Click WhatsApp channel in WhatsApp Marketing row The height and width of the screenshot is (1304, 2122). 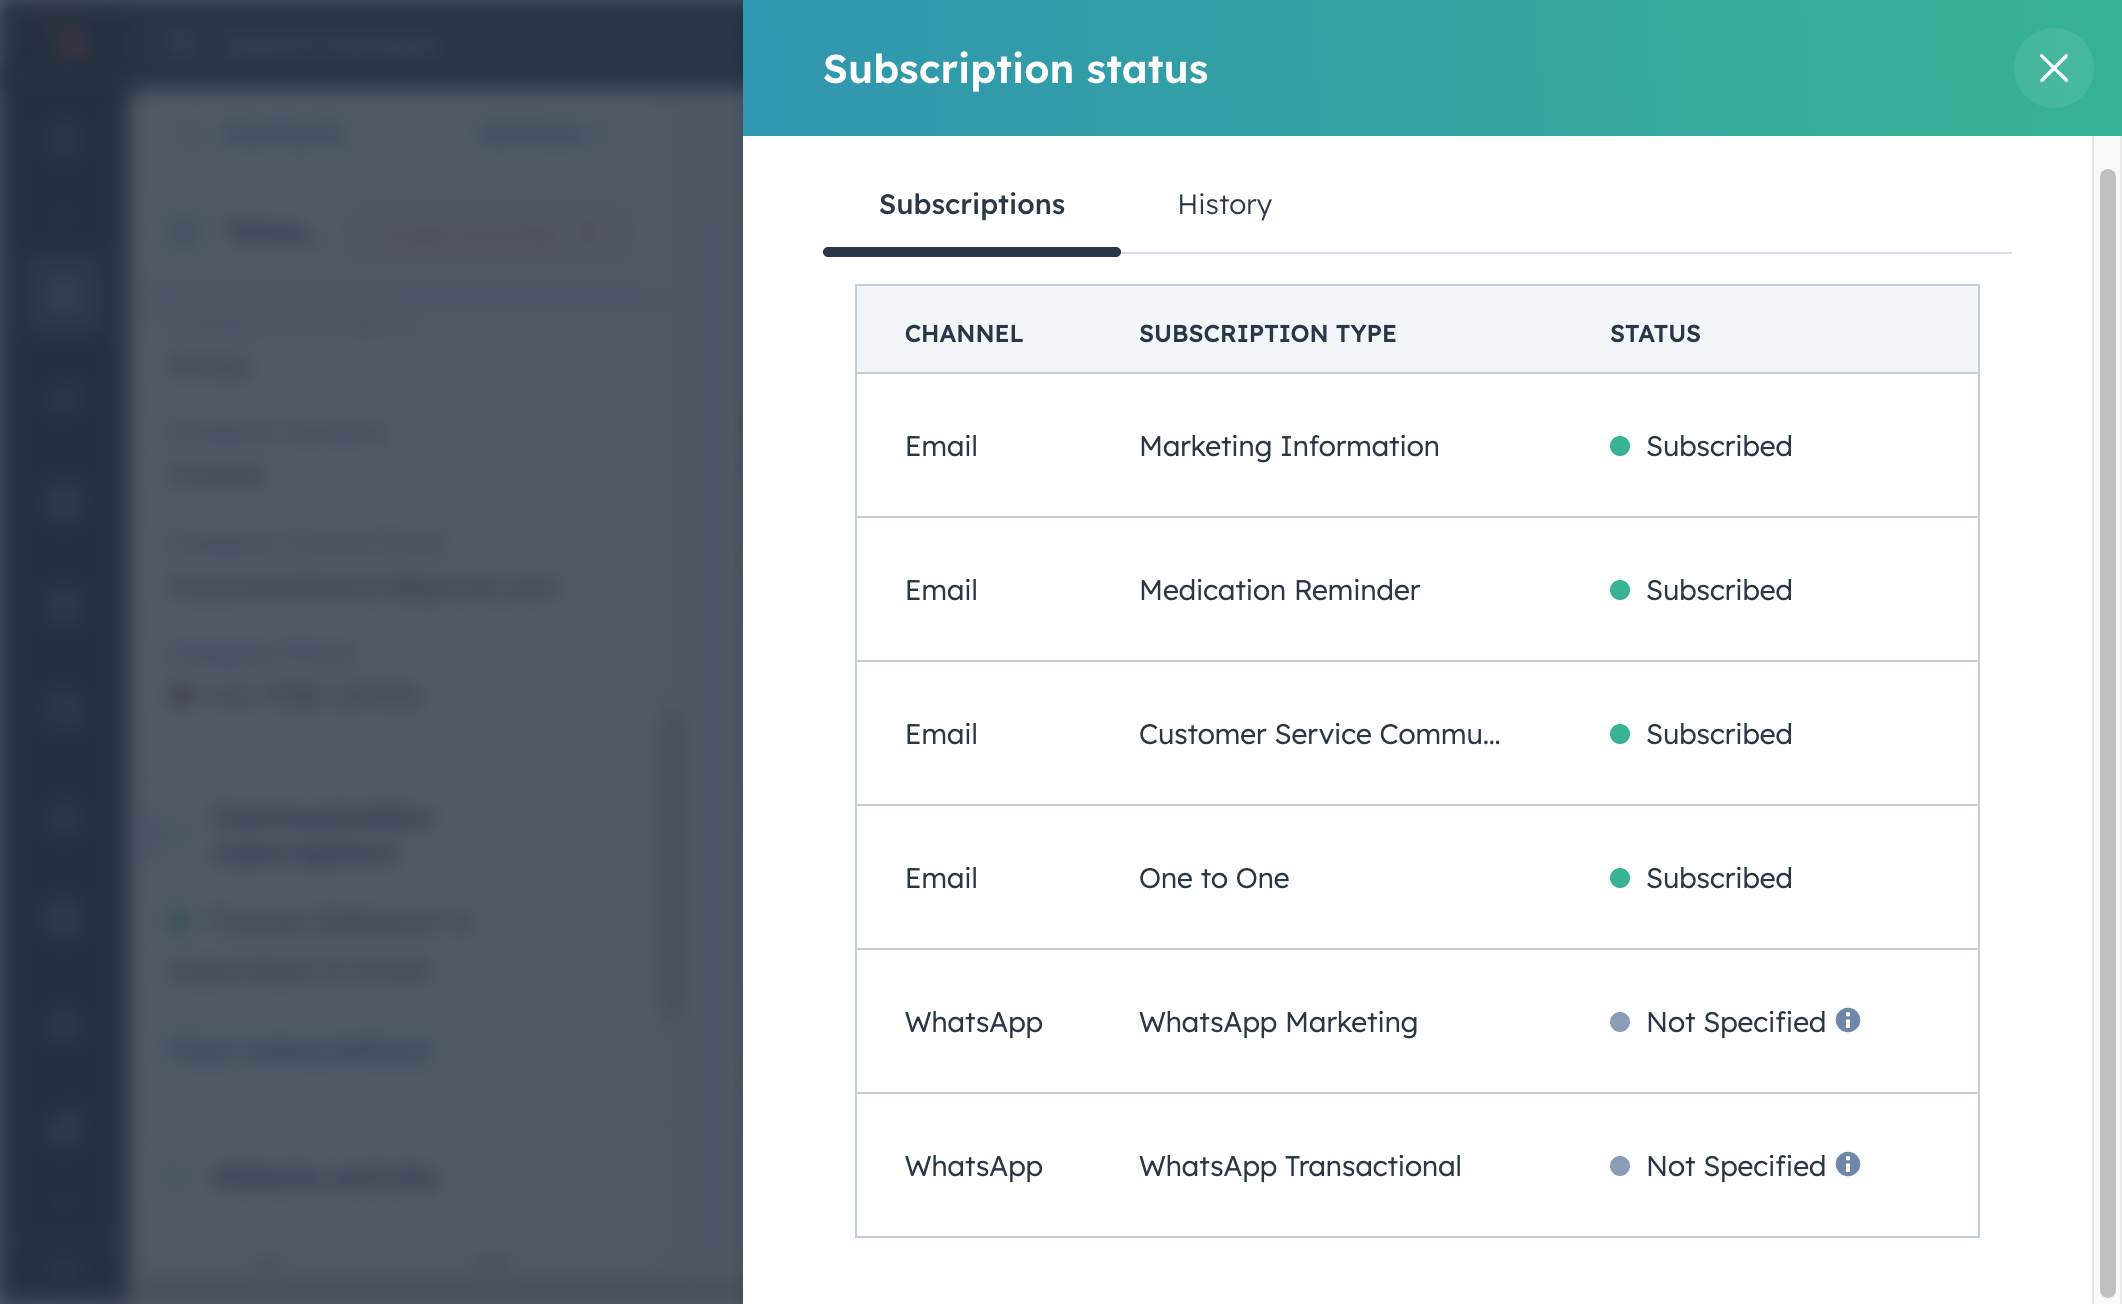tap(973, 1022)
